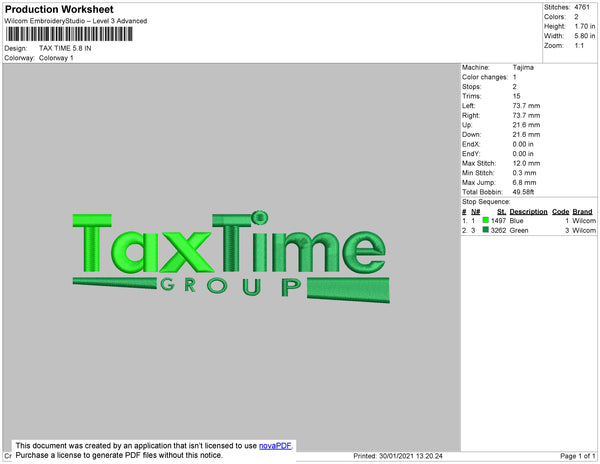Click the Green description in stop sequence
This screenshot has width=600, height=464.
pos(519,230)
